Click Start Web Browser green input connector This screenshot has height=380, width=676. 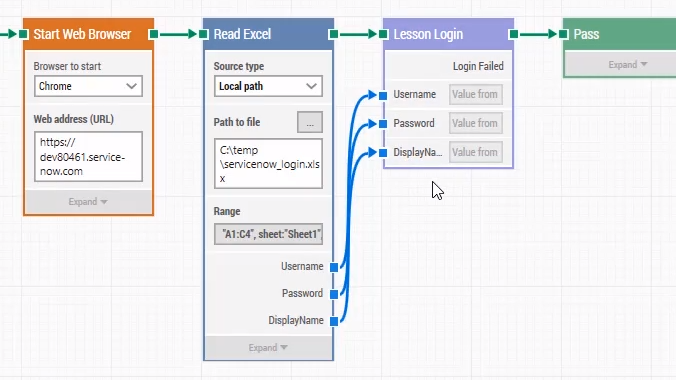pos(24,34)
